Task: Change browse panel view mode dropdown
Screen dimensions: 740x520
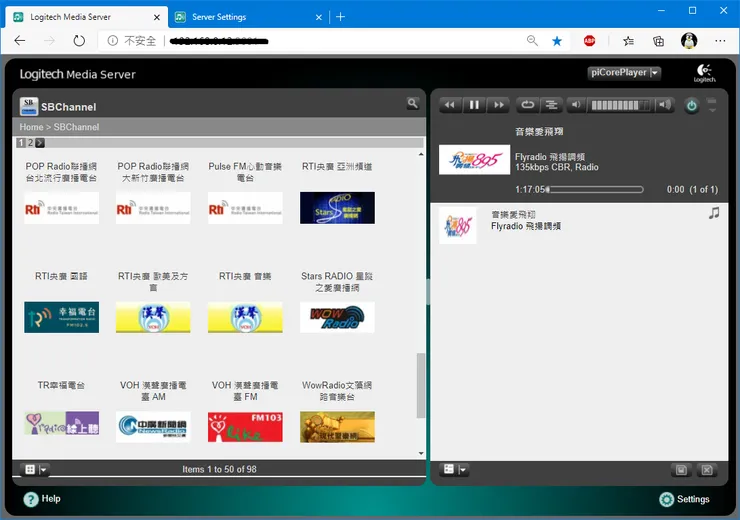Action: click(x=35, y=469)
